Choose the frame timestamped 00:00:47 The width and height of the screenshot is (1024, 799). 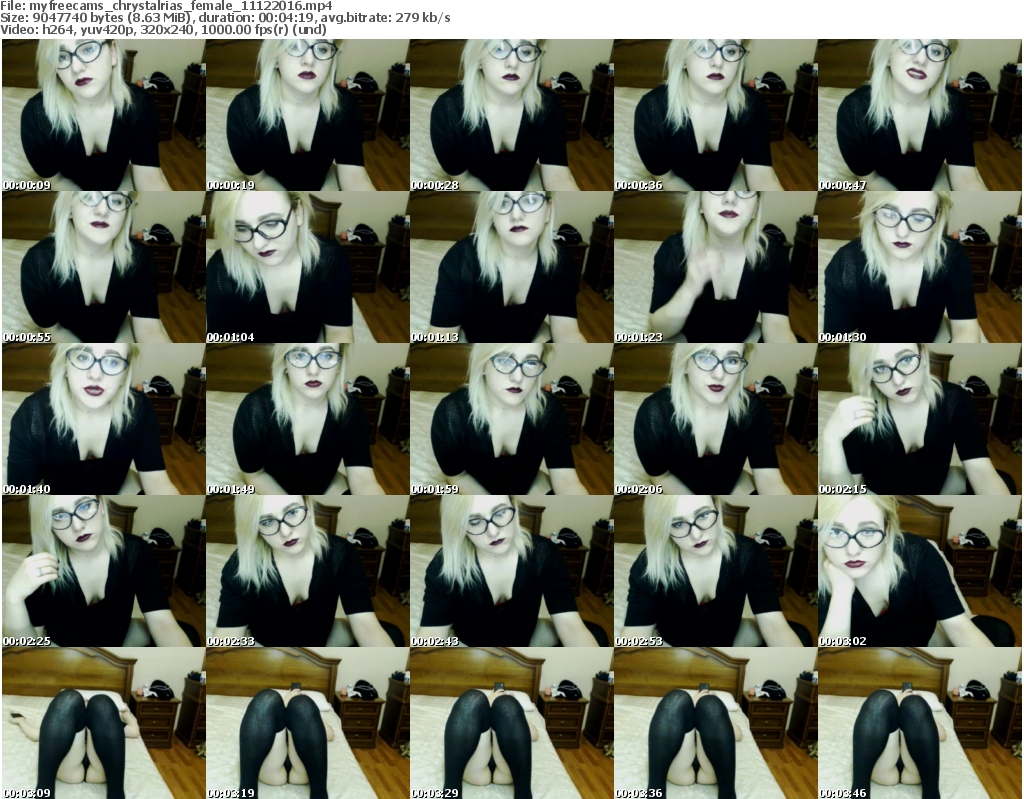coord(918,115)
